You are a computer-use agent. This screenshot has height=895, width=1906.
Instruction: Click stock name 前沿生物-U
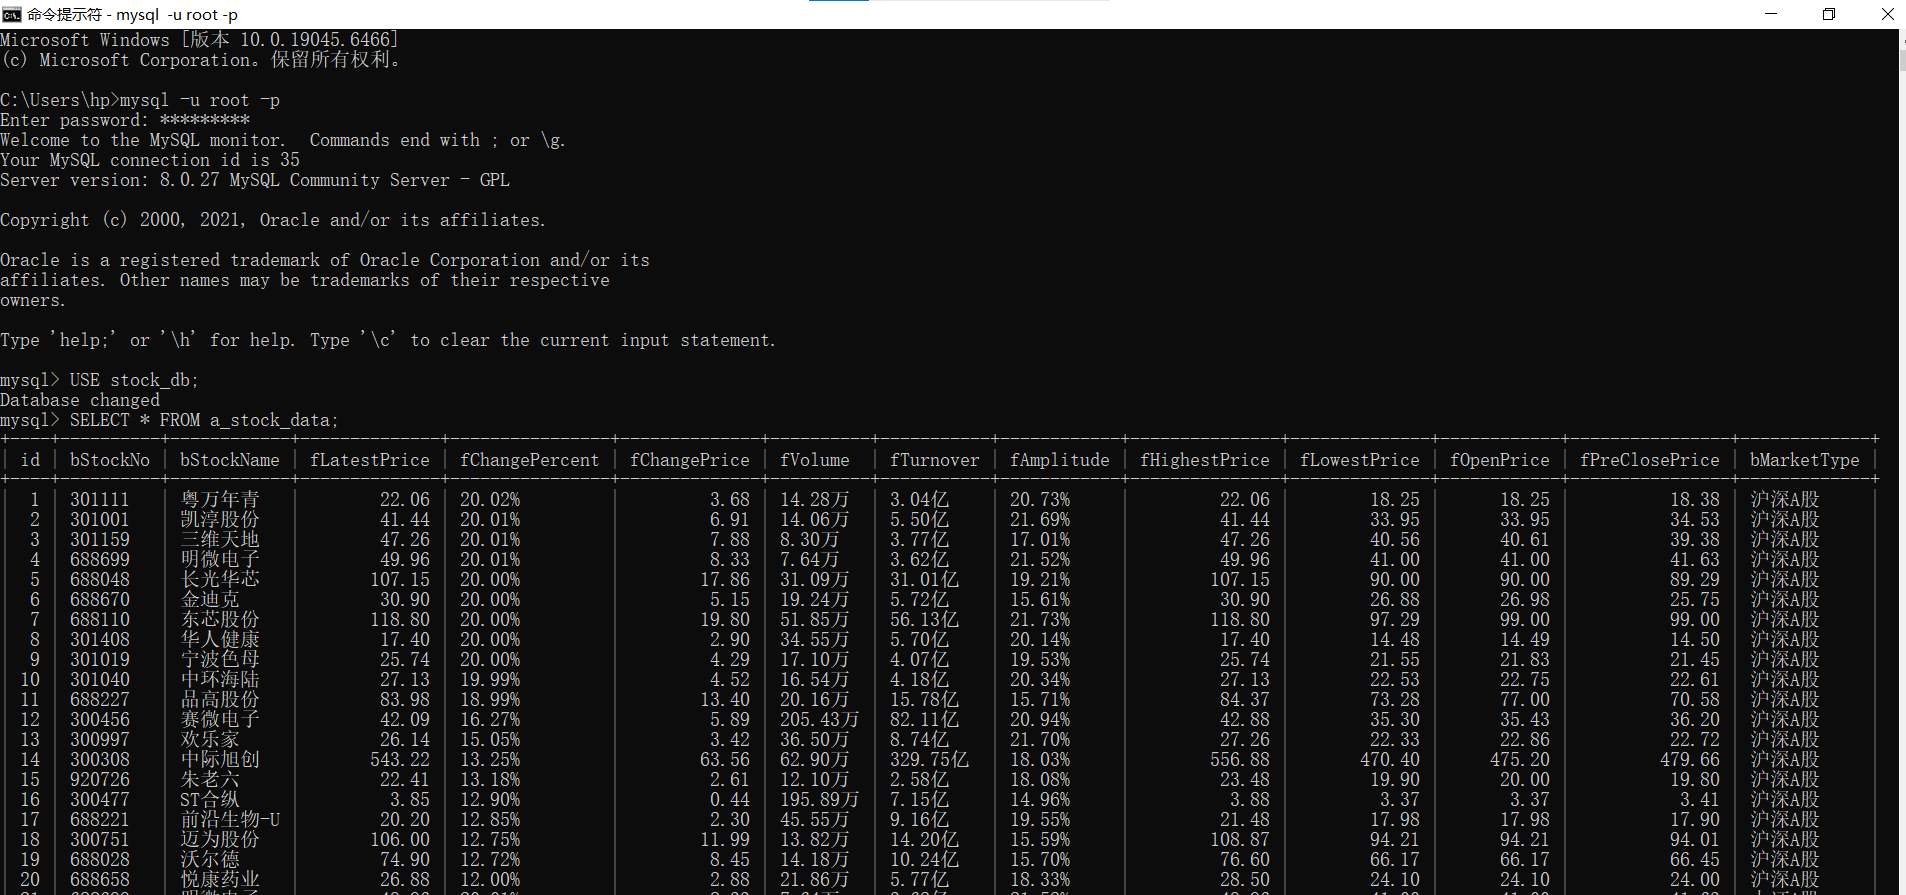click(x=230, y=820)
